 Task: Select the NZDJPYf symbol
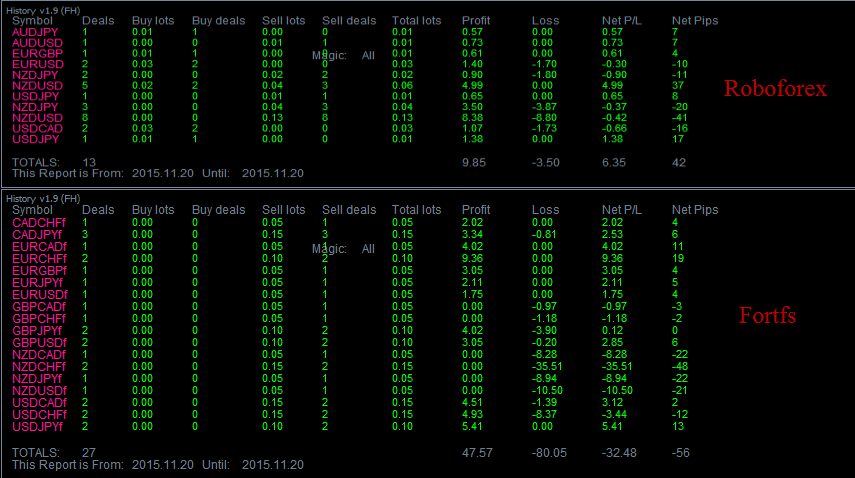[37, 378]
